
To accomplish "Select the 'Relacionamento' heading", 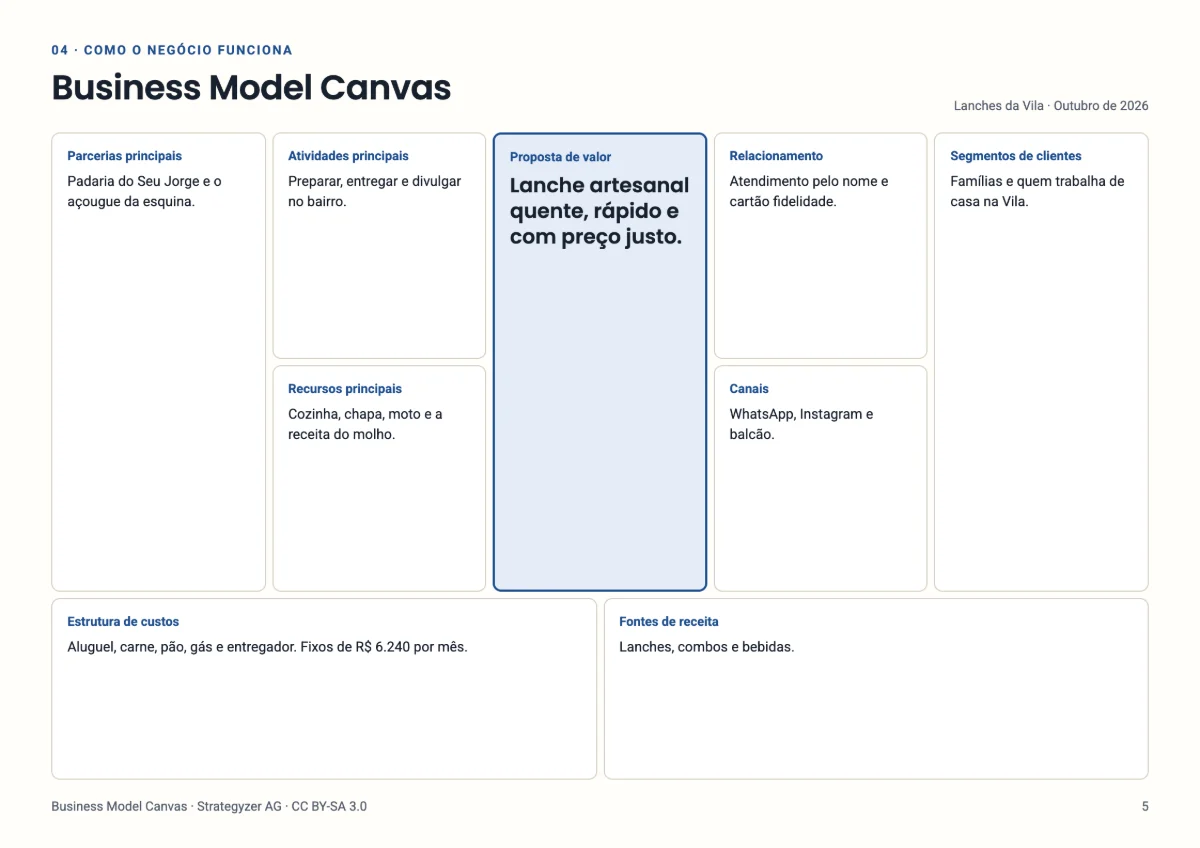I will pyautogui.click(x=776, y=156).
